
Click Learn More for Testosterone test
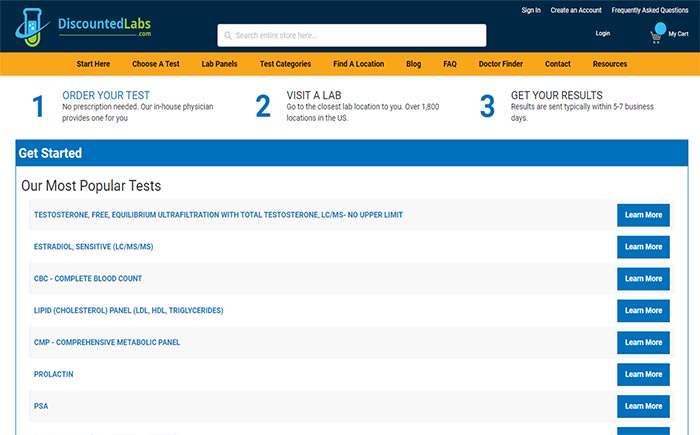click(643, 215)
